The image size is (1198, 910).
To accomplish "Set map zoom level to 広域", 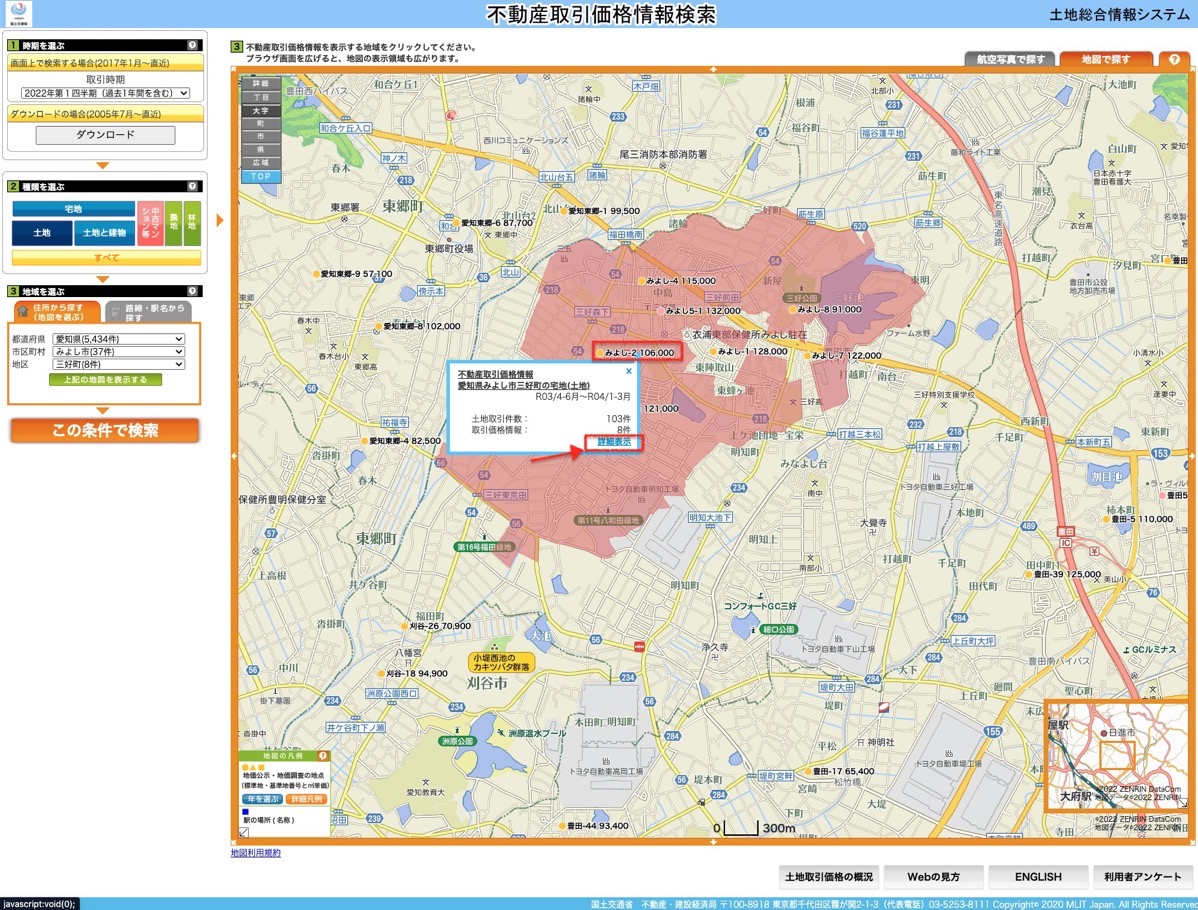I will (261, 163).
